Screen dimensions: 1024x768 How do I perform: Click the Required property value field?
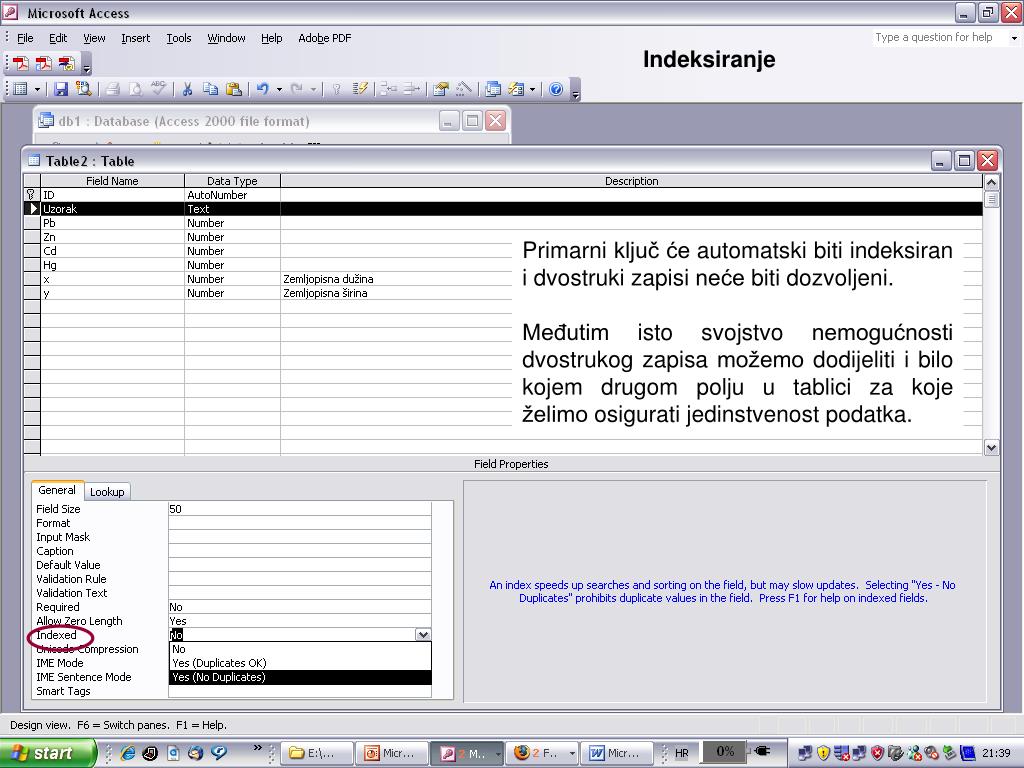[x=300, y=607]
